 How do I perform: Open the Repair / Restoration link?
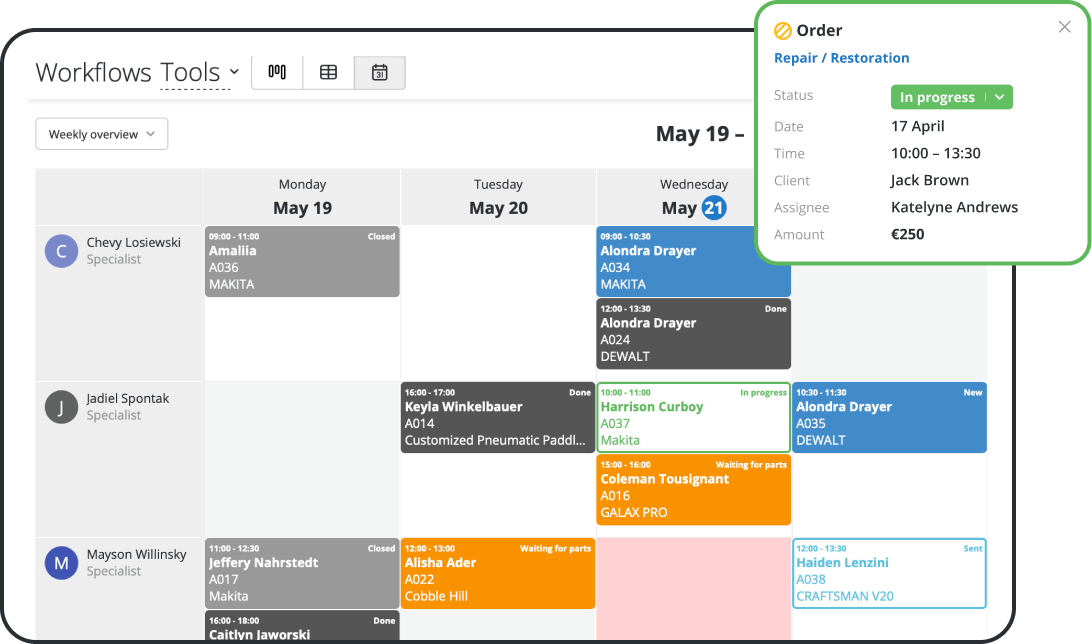click(841, 58)
